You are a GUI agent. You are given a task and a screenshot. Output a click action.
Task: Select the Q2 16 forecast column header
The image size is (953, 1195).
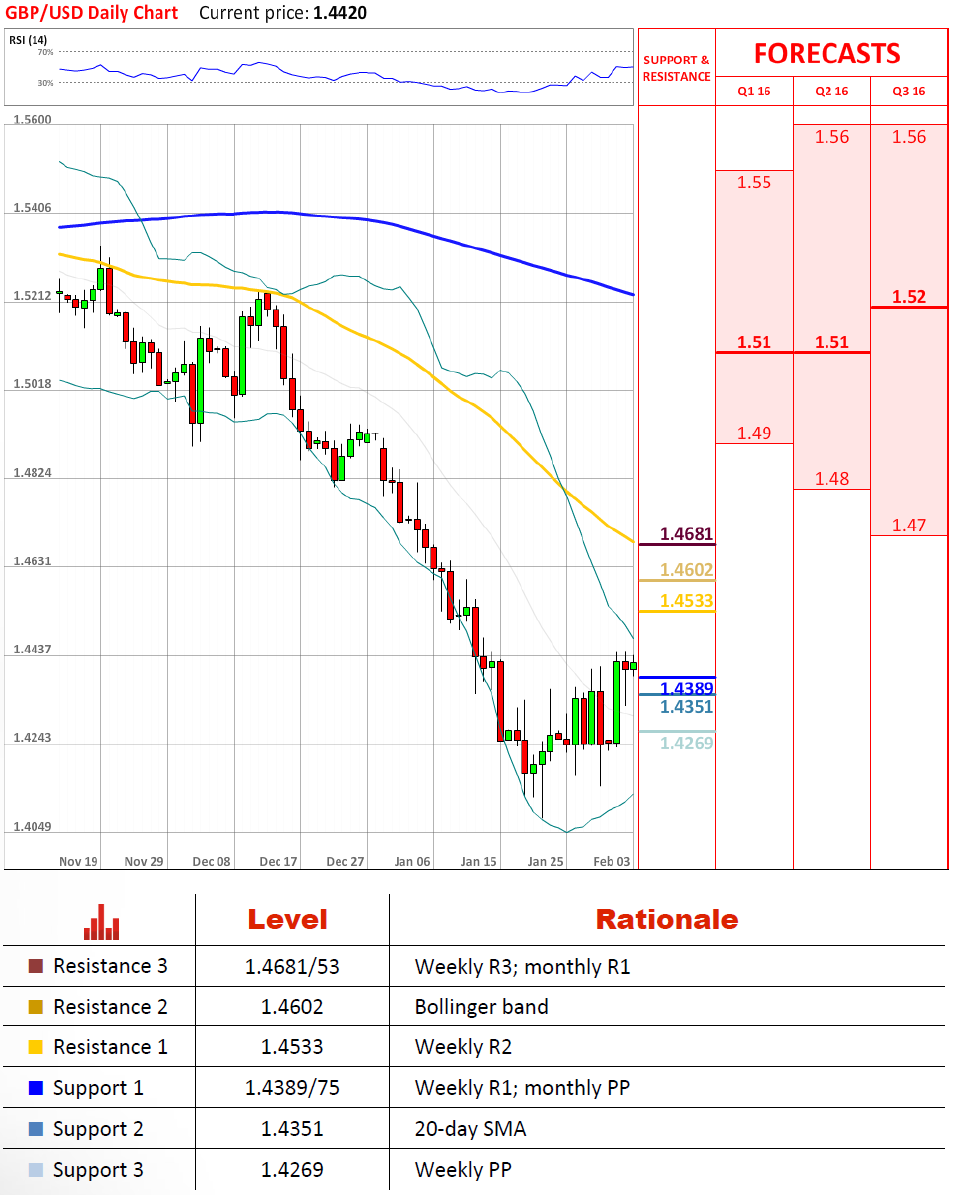point(832,91)
